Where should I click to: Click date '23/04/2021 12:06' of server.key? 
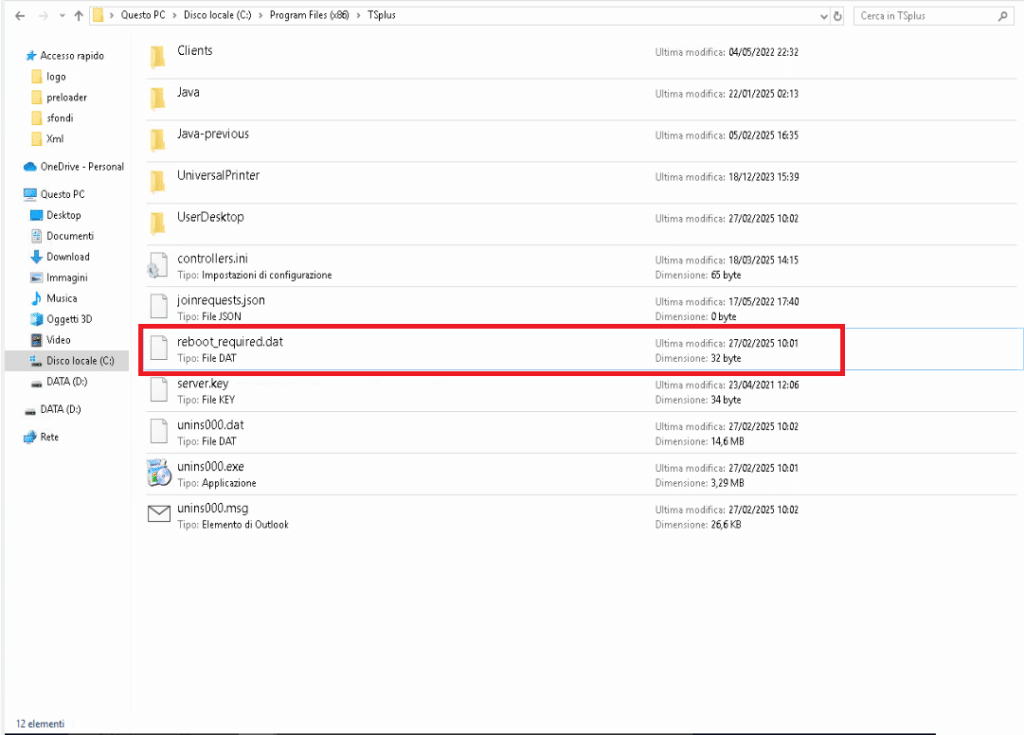click(x=763, y=385)
